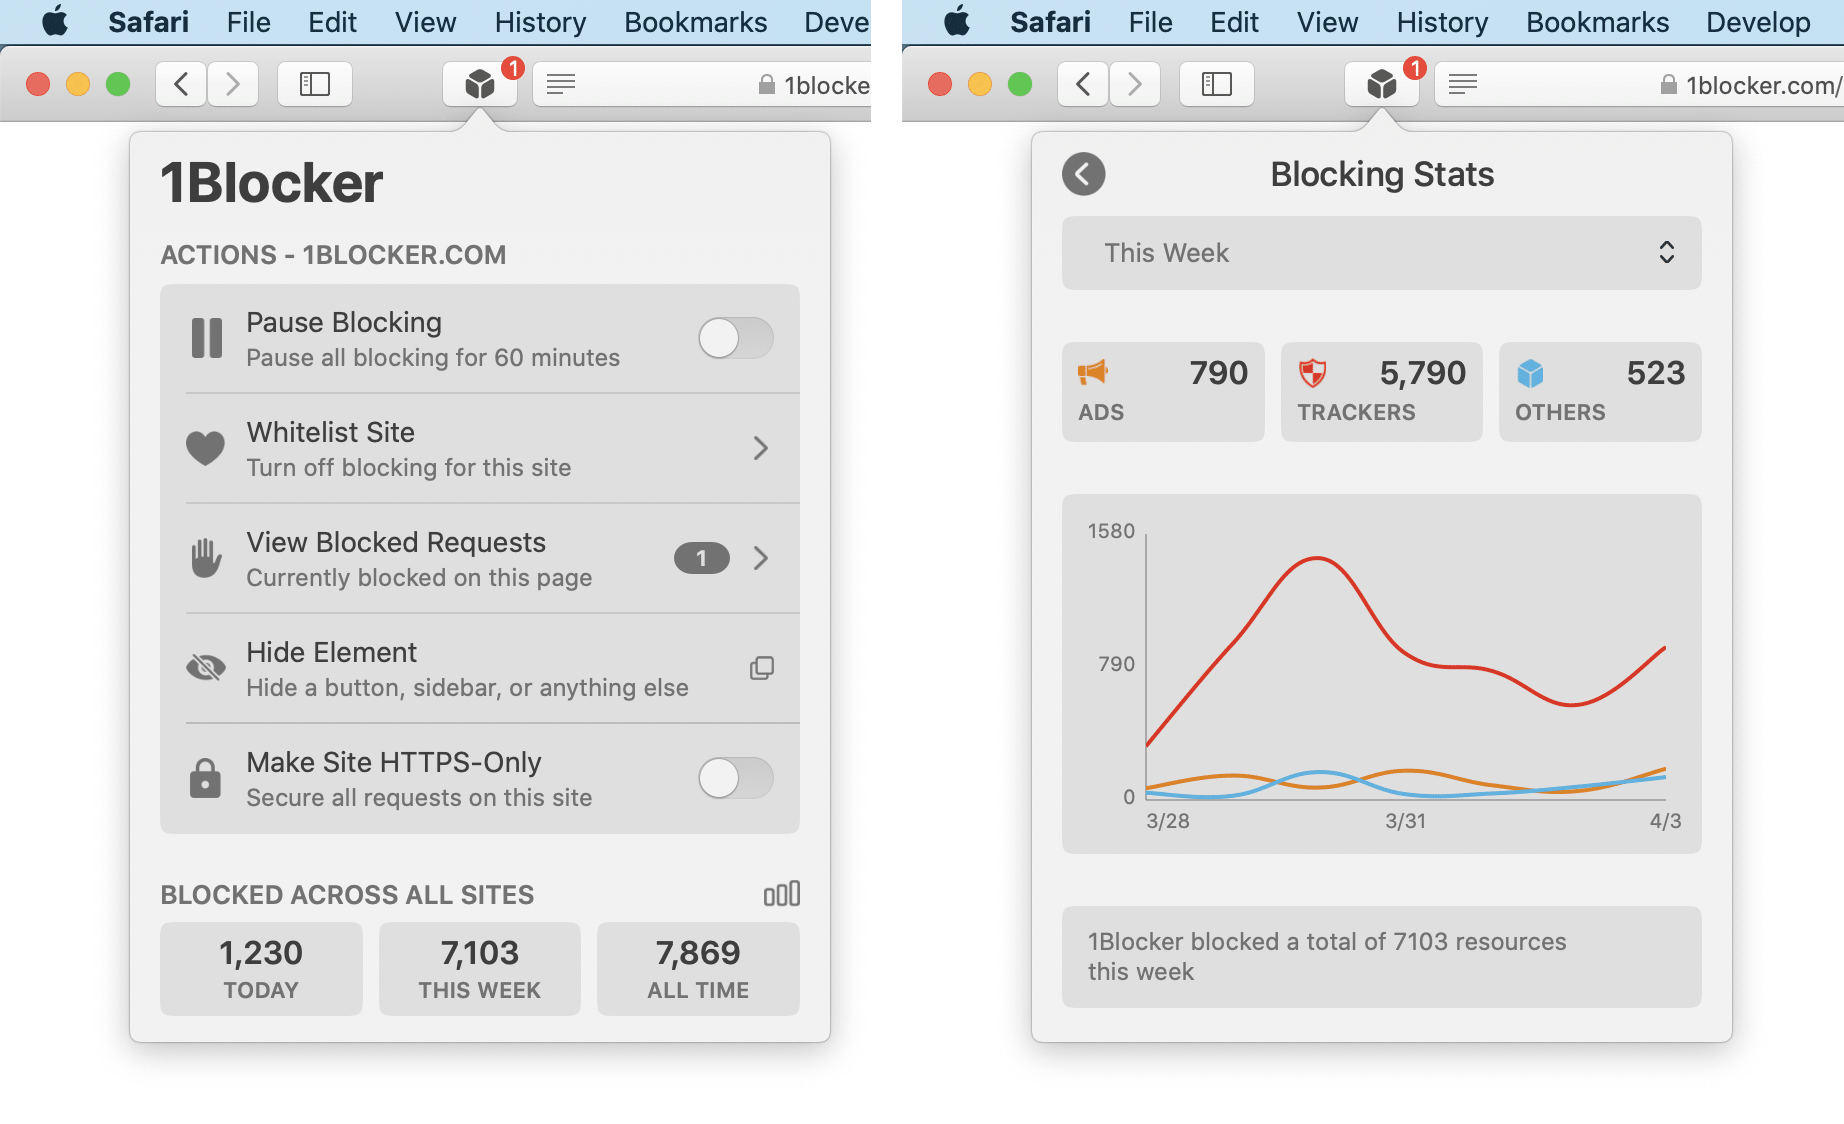Viewport: 1844px width, 1124px height.
Task: Click the Pause Blocking pause icon
Action: click(x=207, y=338)
